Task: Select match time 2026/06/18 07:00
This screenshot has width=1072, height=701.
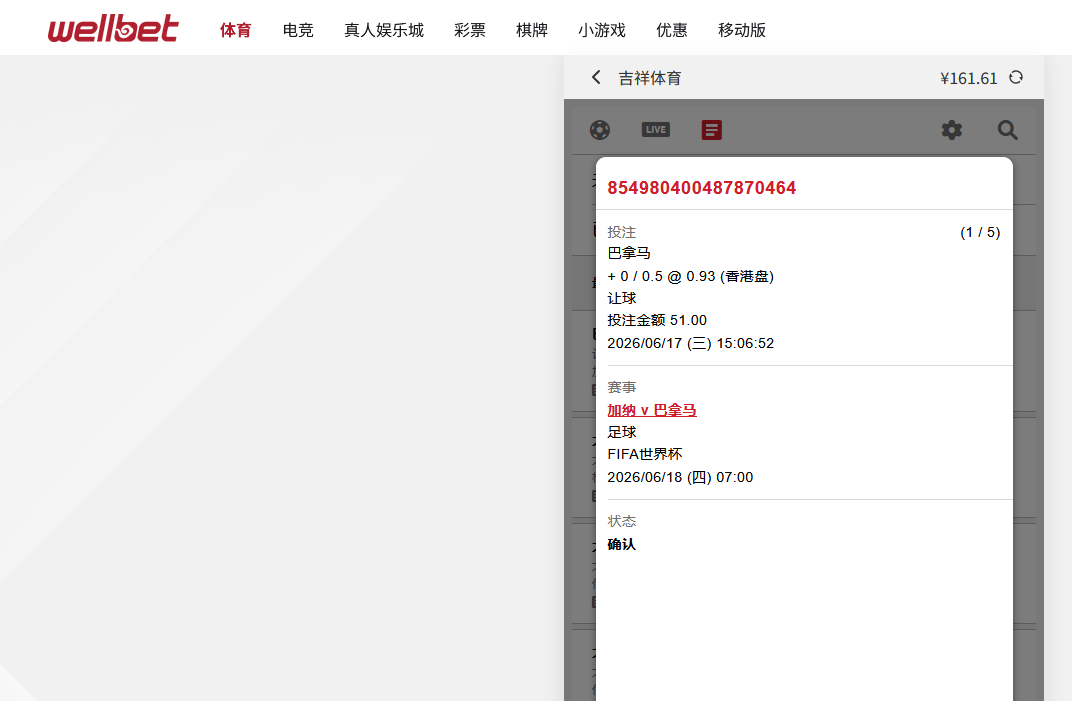Action: (x=680, y=477)
